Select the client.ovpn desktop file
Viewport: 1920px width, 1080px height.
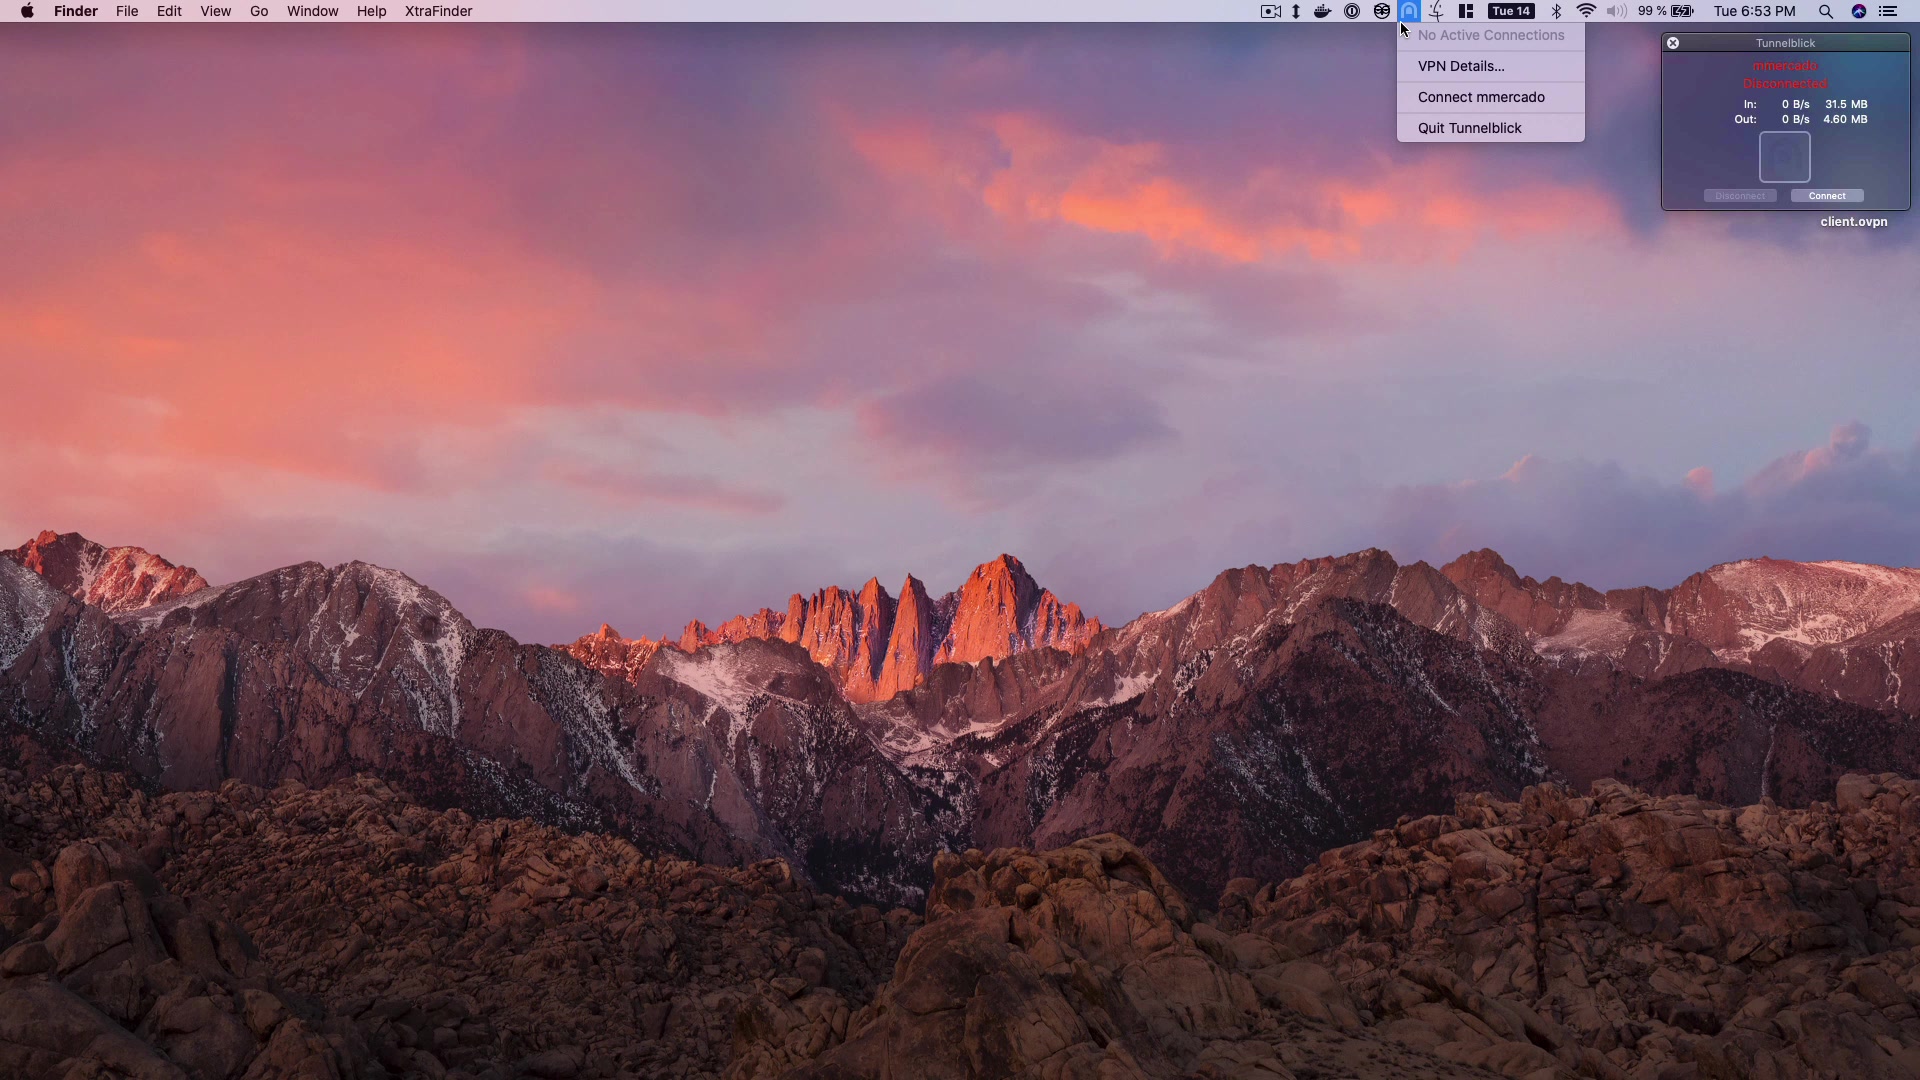tap(1853, 222)
